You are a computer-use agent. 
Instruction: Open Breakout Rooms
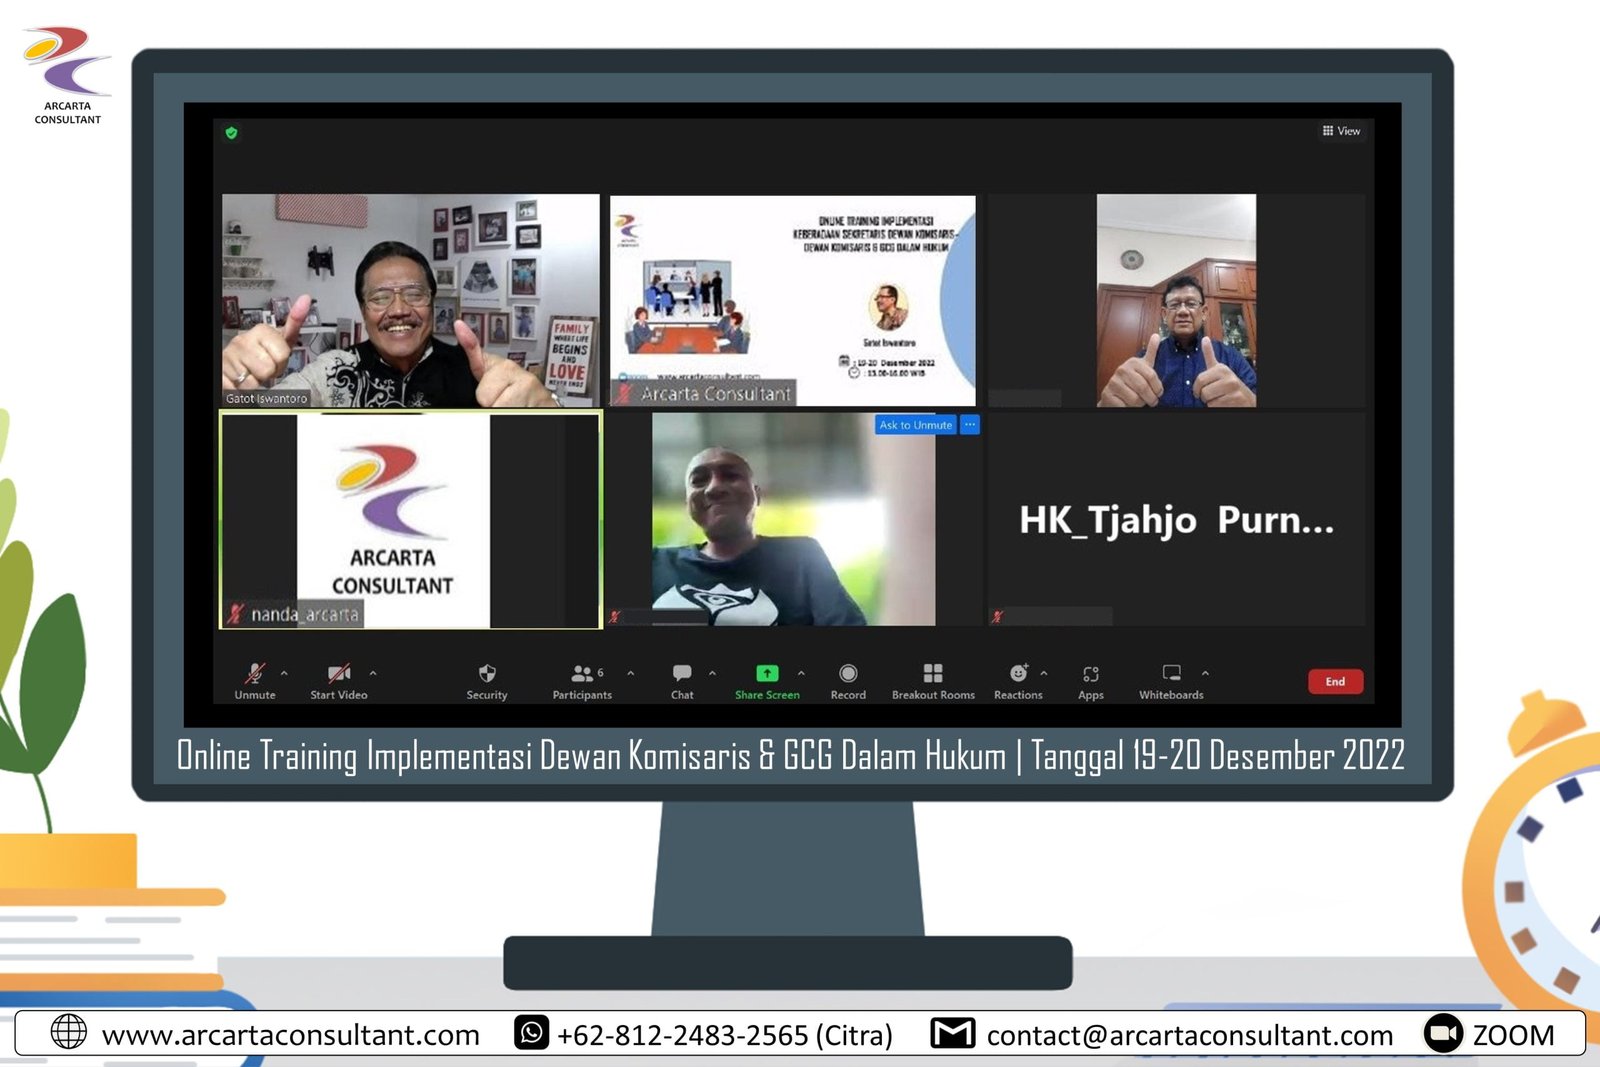(x=933, y=674)
